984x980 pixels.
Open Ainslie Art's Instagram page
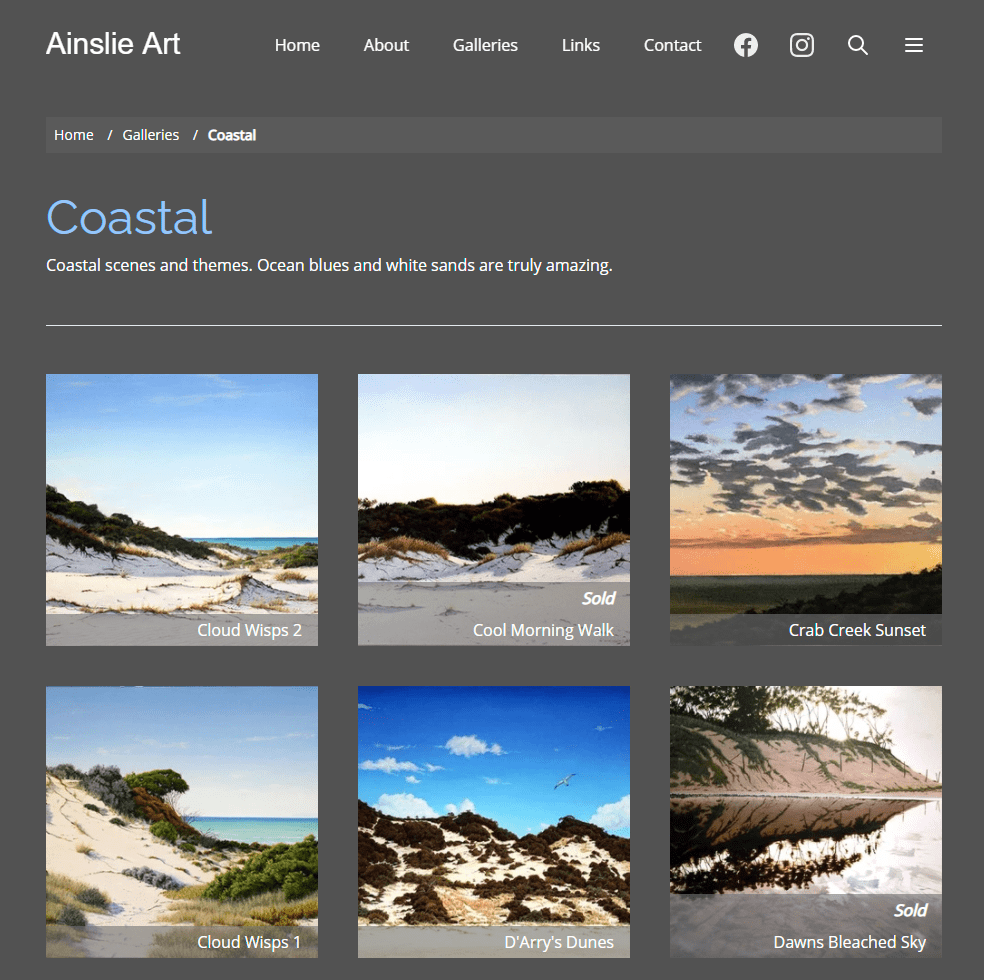click(x=801, y=45)
